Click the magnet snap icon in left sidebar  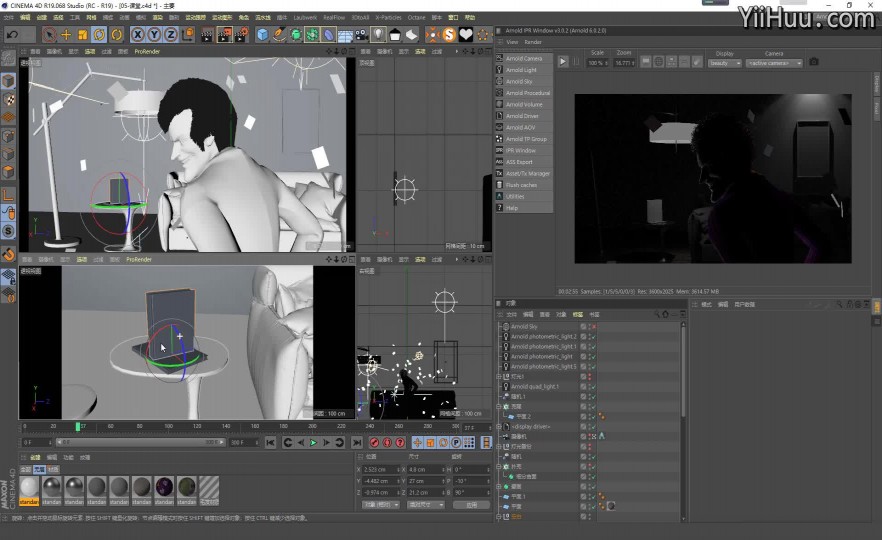(8, 255)
